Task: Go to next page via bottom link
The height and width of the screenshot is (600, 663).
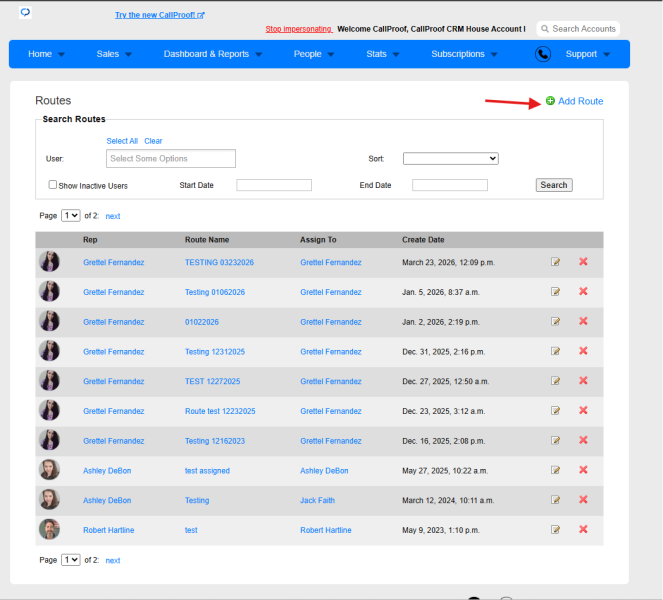Action: point(113,560)
